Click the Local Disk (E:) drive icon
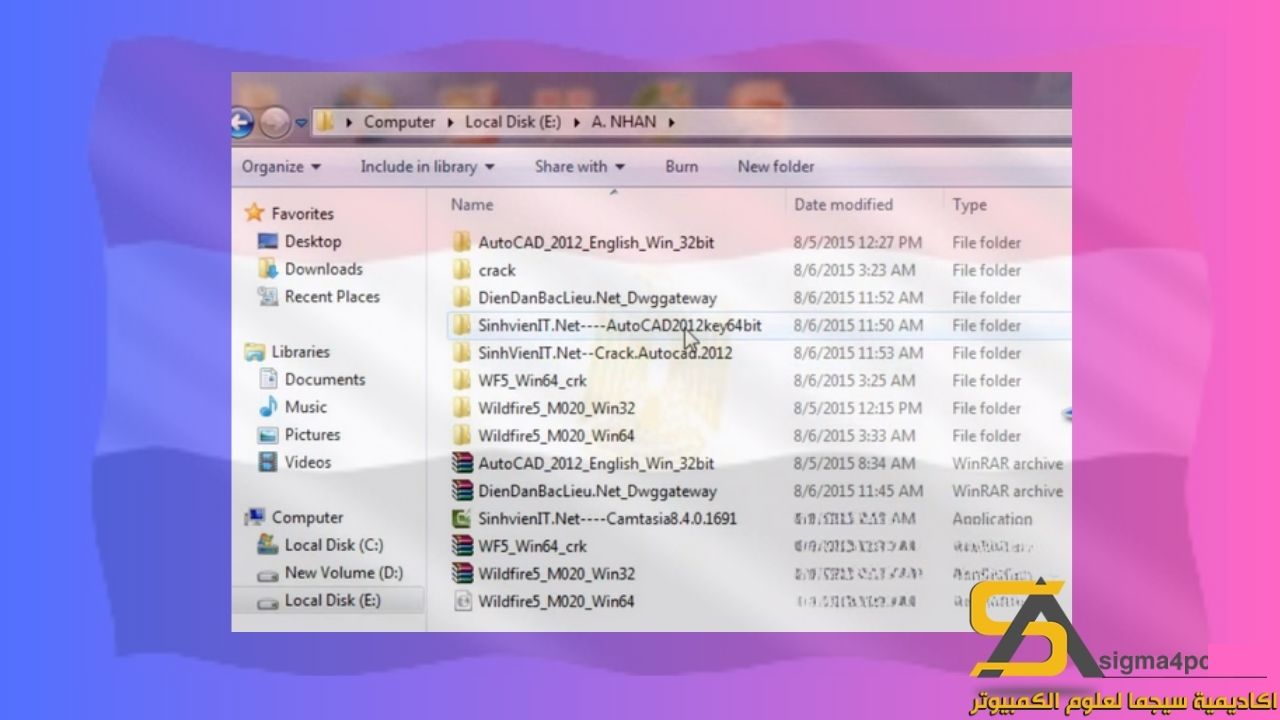This screenshot has height=720, width=1280. pos(267,602)
